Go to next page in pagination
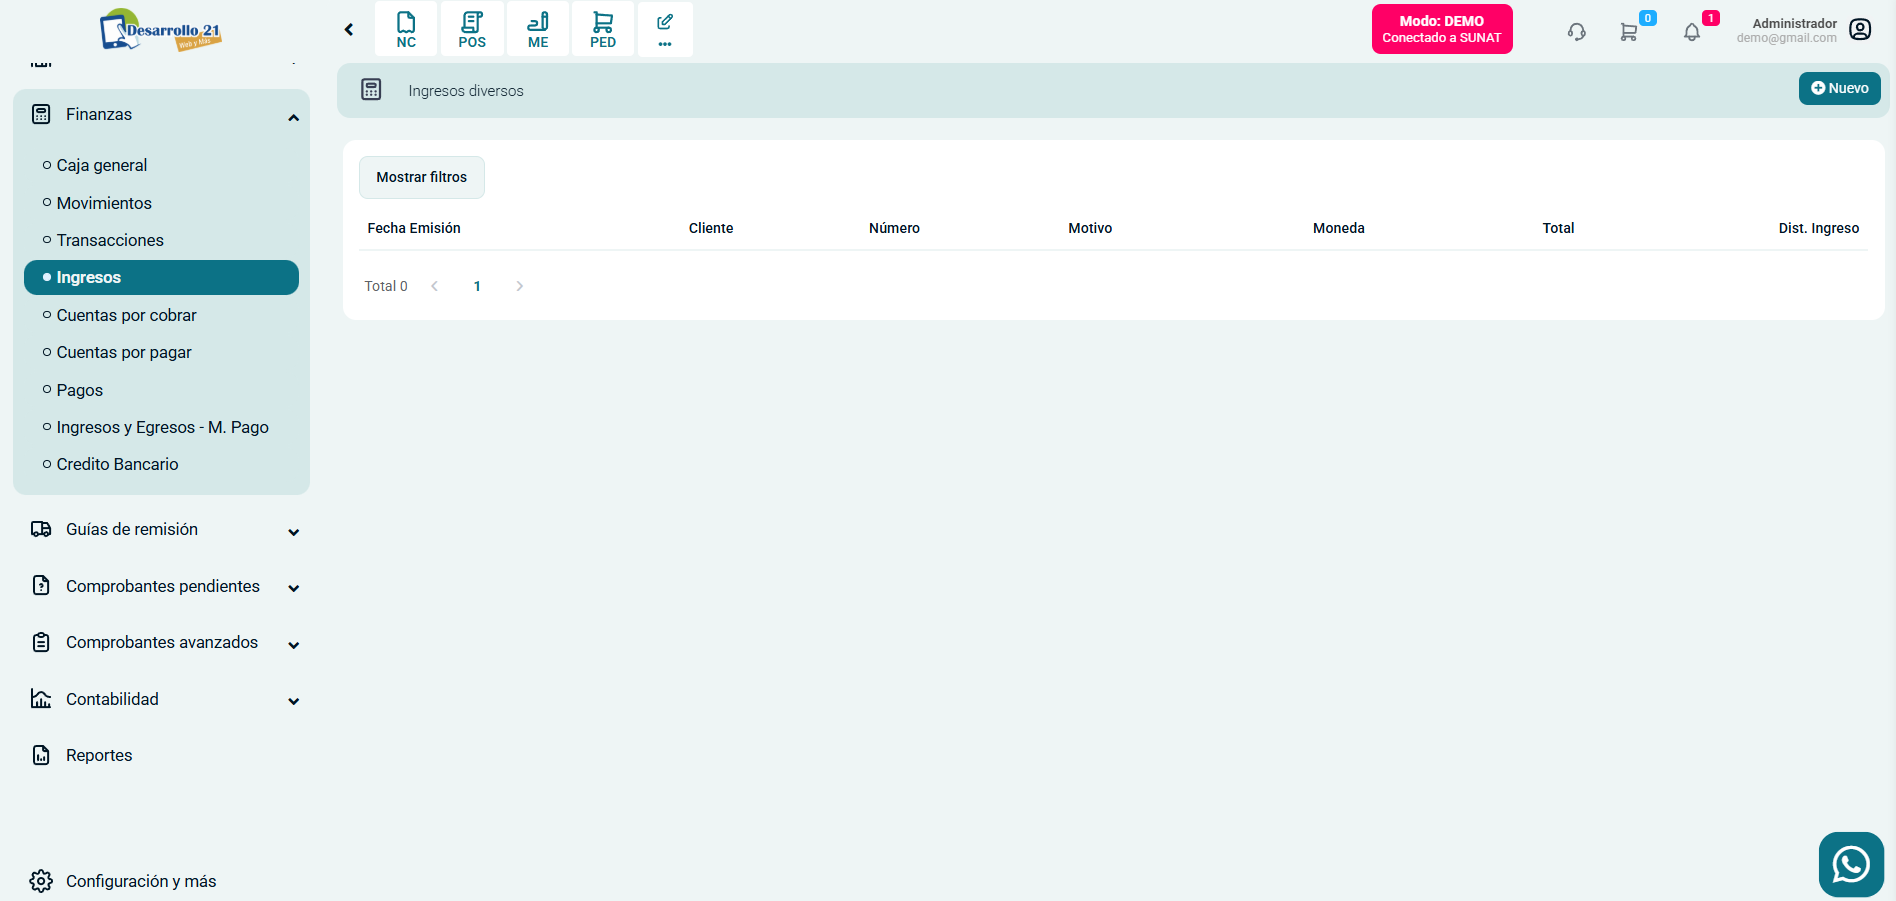The height and width of the screenshot is (901, 1896). (519, 286)
